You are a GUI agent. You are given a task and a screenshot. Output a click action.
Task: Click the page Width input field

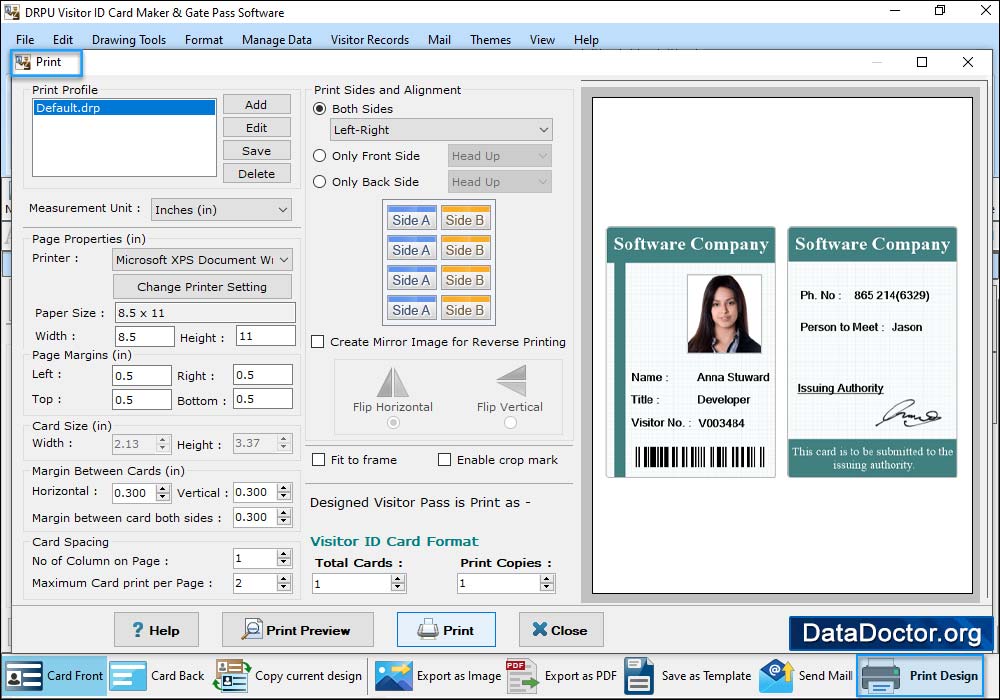(145, 337)
